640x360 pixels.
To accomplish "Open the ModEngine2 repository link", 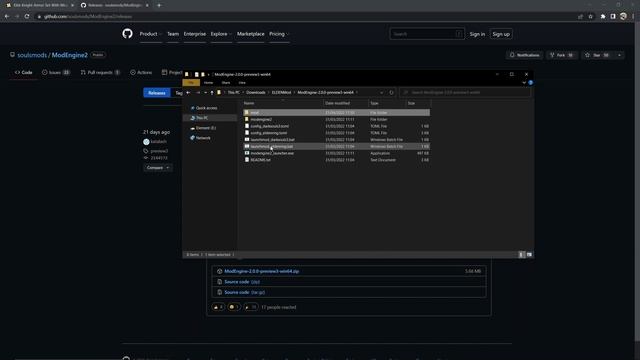I will (69, 55).
